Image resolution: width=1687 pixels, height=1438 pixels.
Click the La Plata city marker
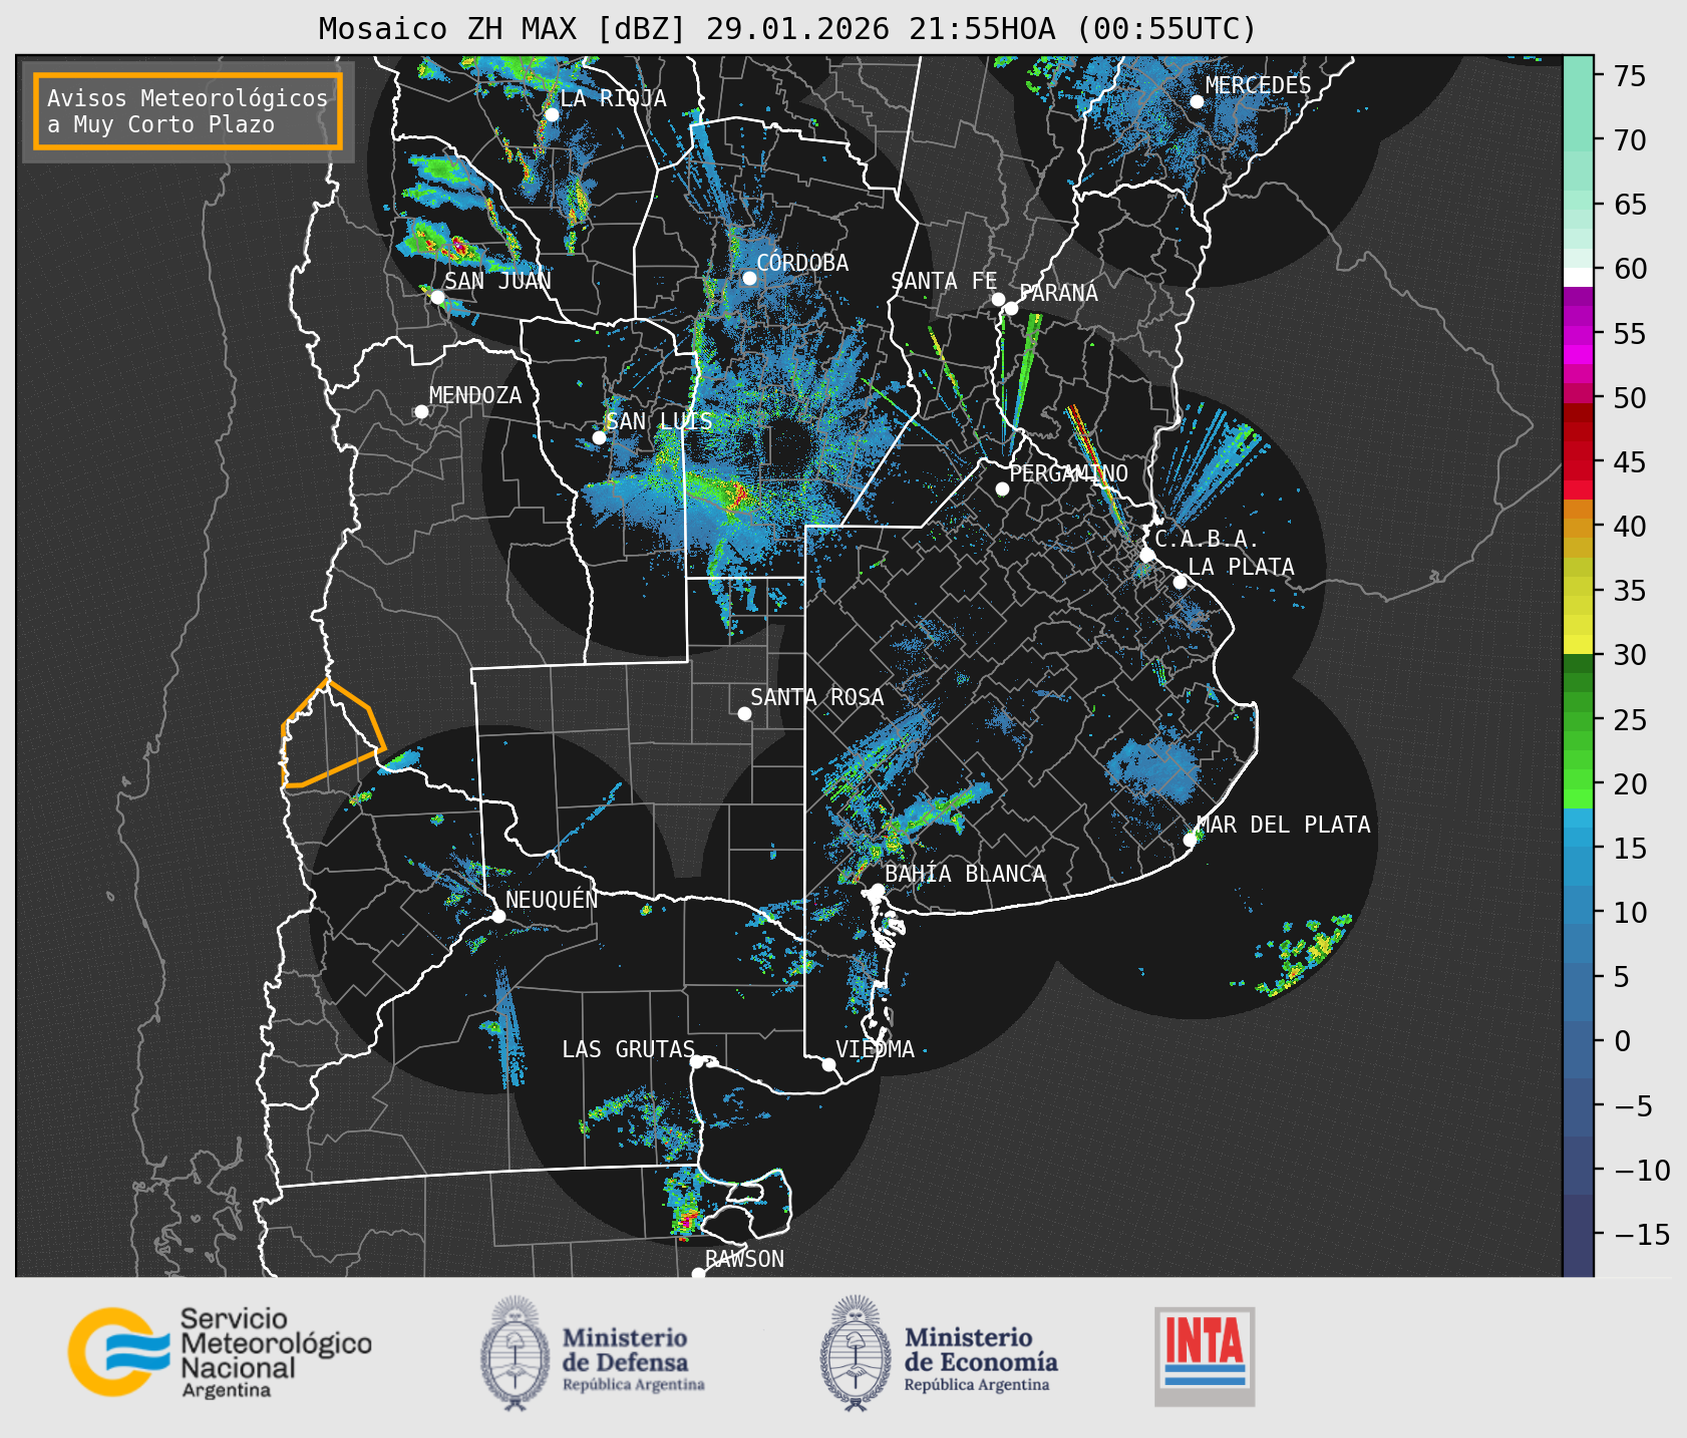tap(1180, 582)
